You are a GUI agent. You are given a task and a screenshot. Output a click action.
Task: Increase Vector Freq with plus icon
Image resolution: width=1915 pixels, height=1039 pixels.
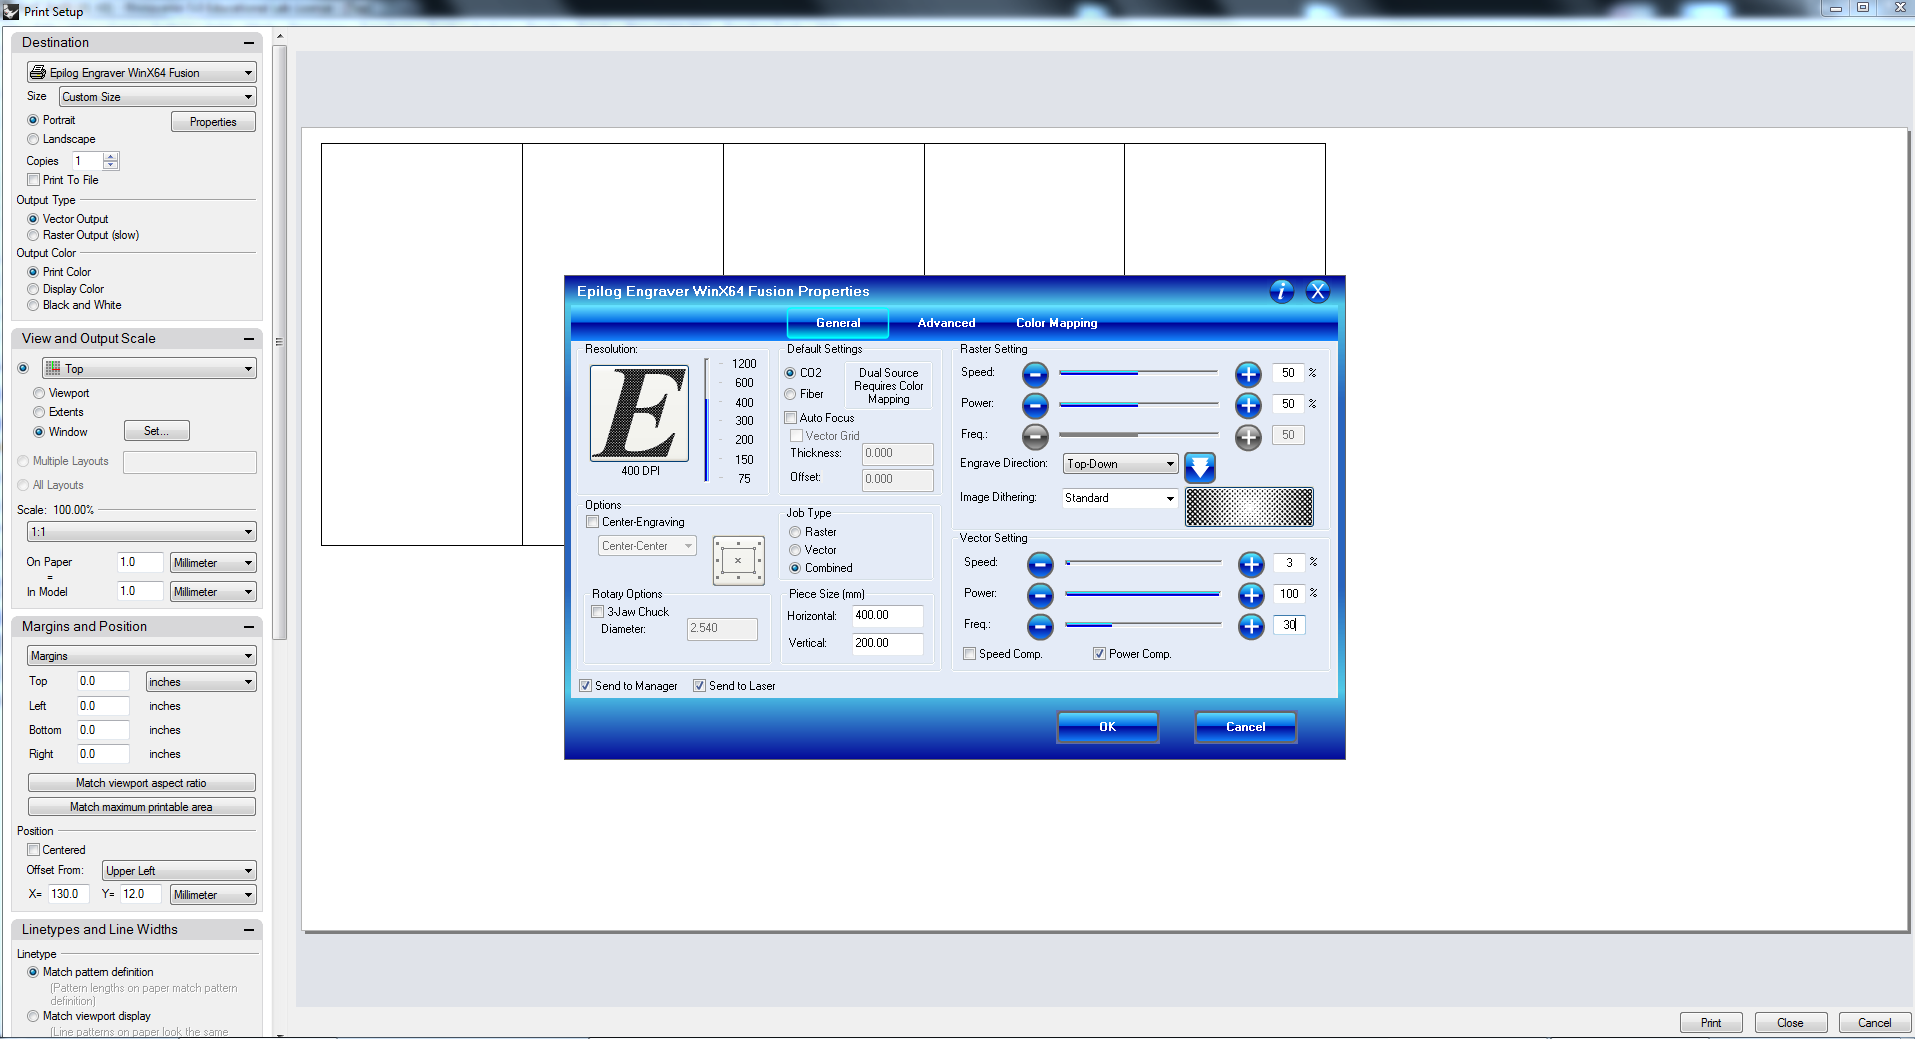point(1251,627)
